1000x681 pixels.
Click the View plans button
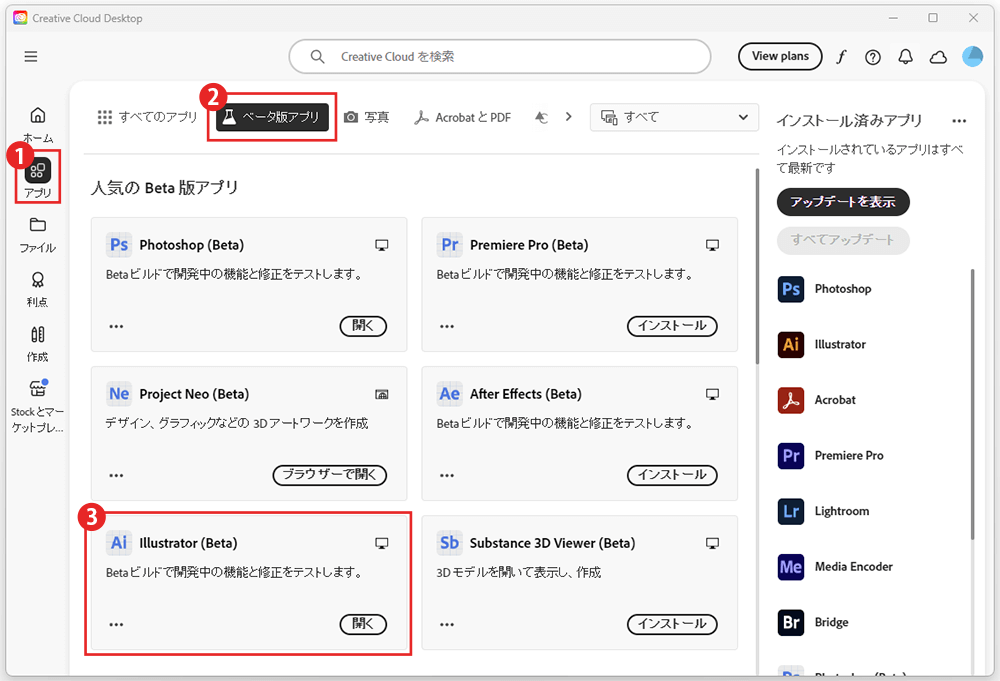(780, 57)
